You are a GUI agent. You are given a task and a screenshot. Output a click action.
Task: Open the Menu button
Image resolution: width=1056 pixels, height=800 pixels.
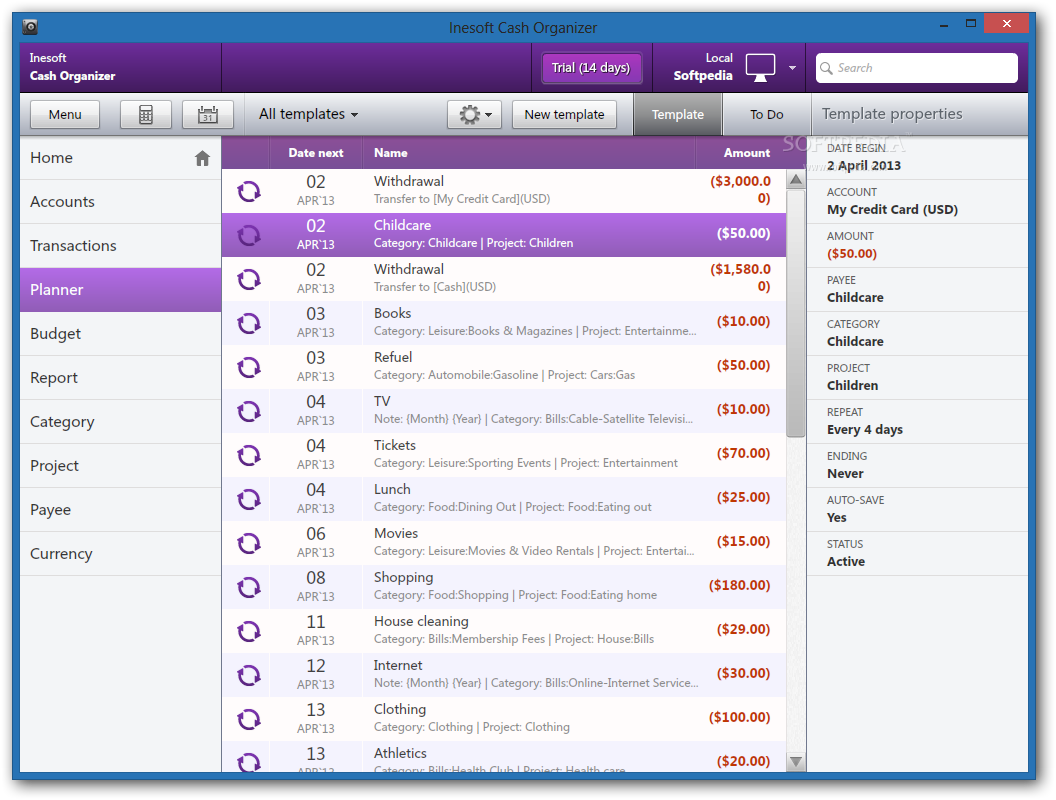(x=65, y=114)
